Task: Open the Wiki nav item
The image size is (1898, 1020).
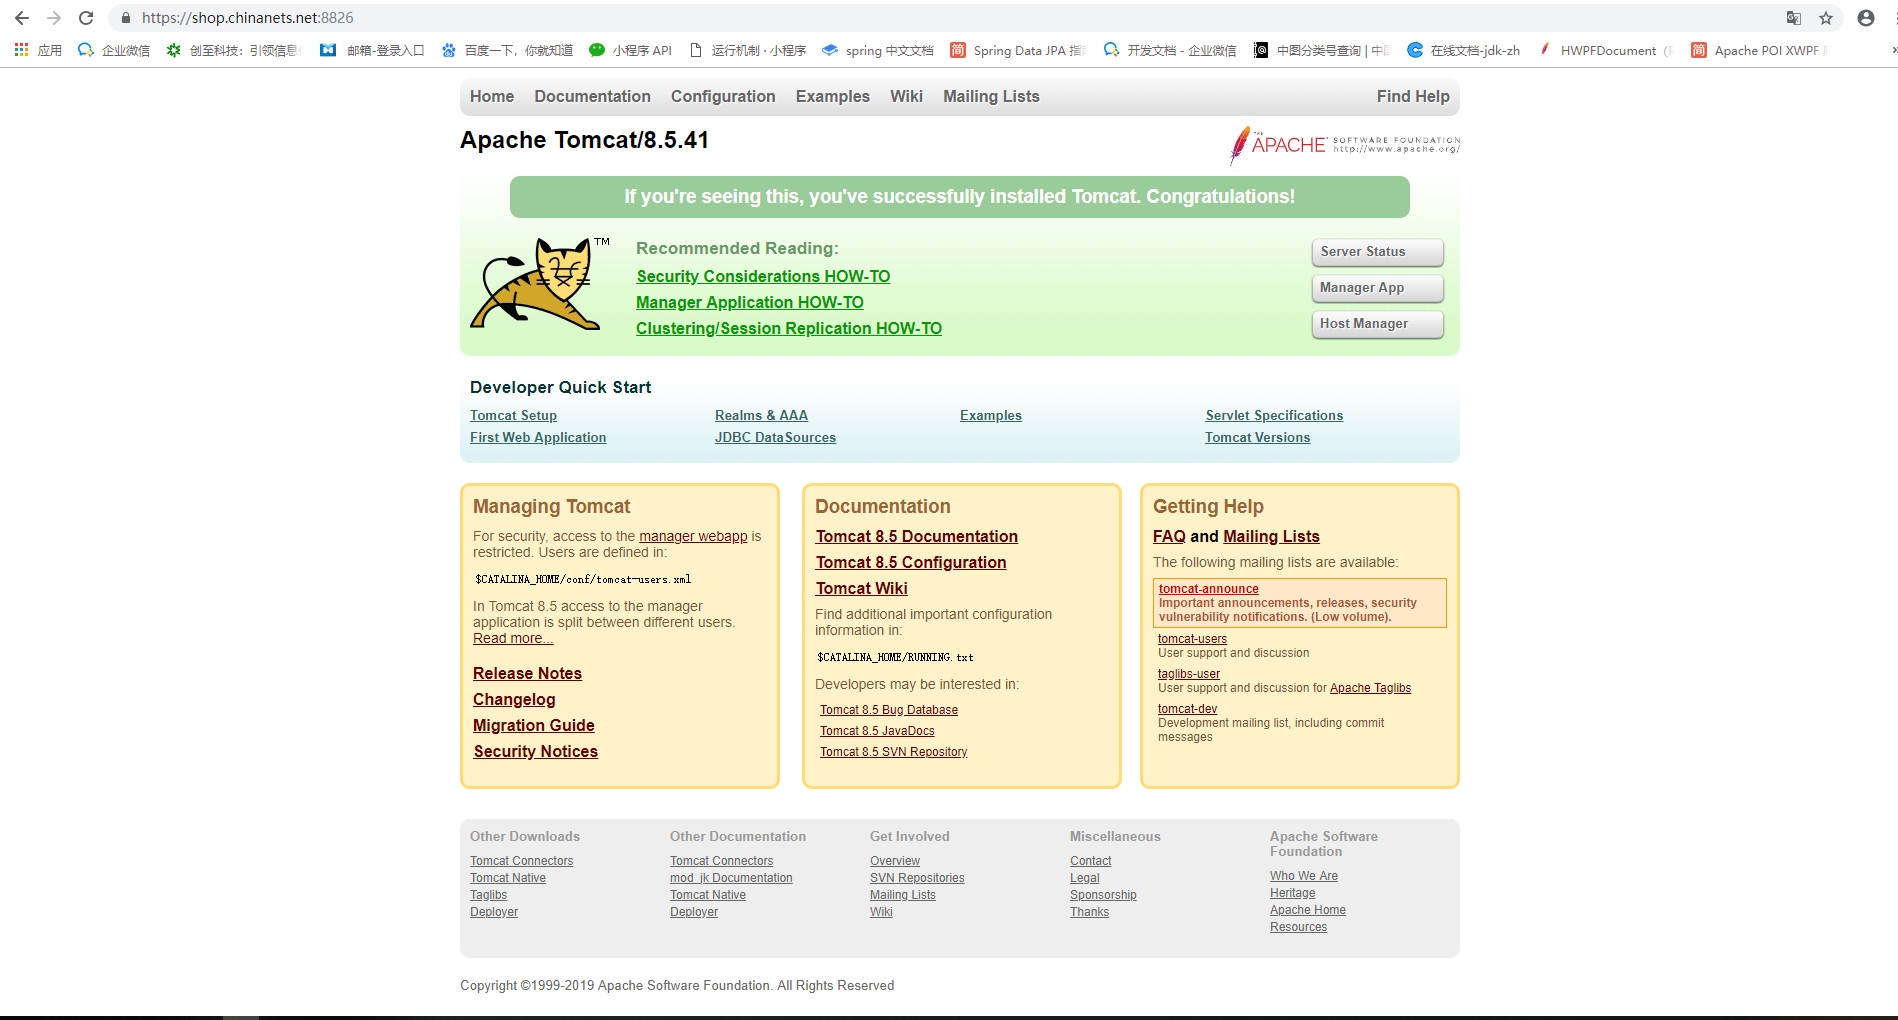Action: tap(906, 96)
